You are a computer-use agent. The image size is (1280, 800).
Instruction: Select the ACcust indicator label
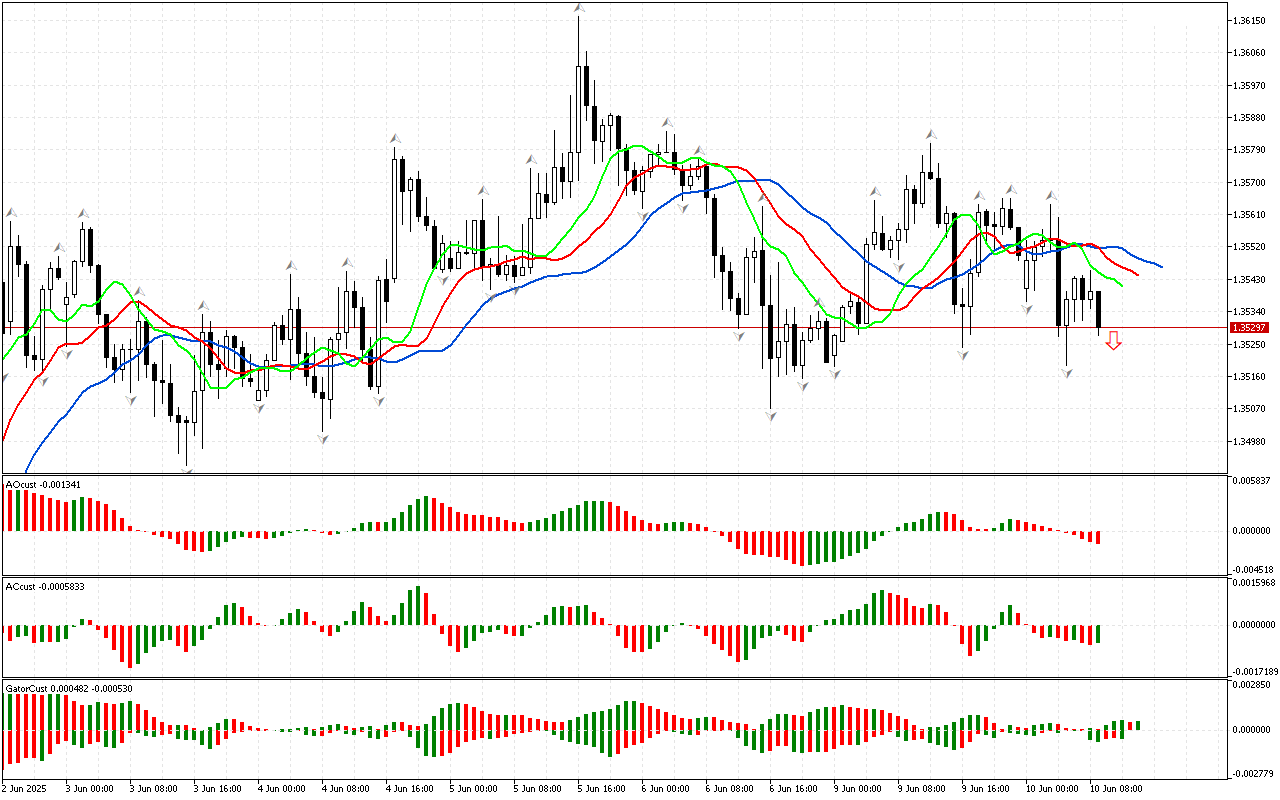(45, 587)
